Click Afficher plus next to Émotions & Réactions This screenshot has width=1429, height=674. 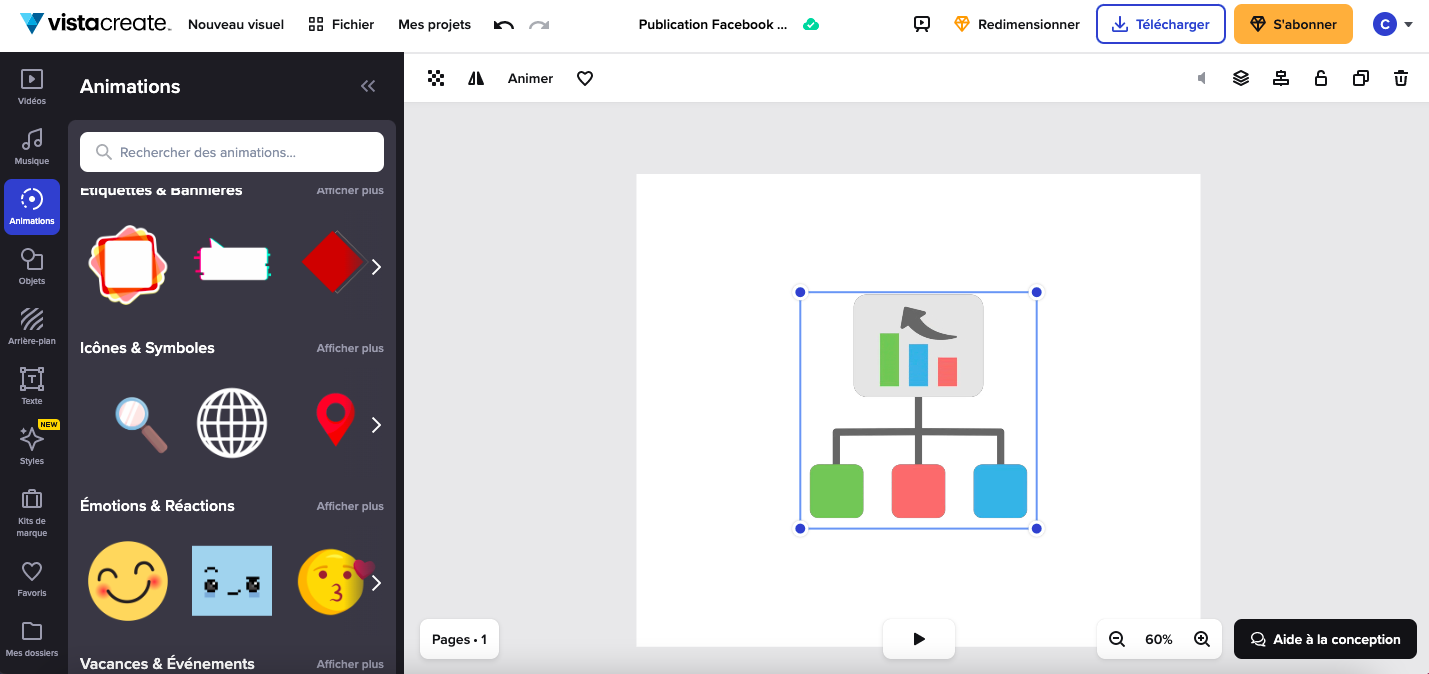350,506
